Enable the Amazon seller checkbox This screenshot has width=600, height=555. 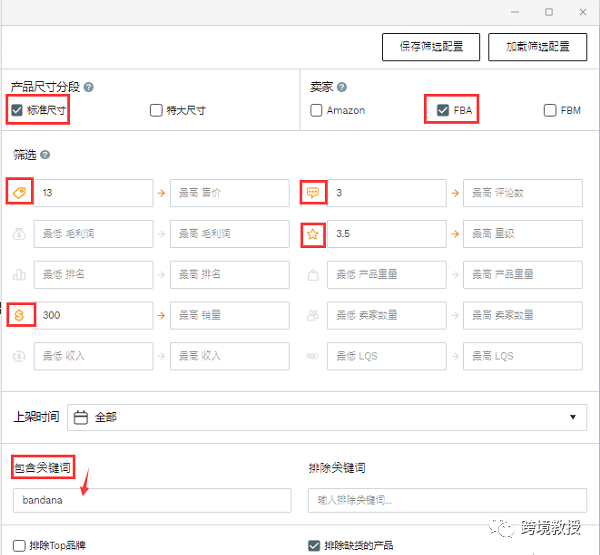[316, 110]
